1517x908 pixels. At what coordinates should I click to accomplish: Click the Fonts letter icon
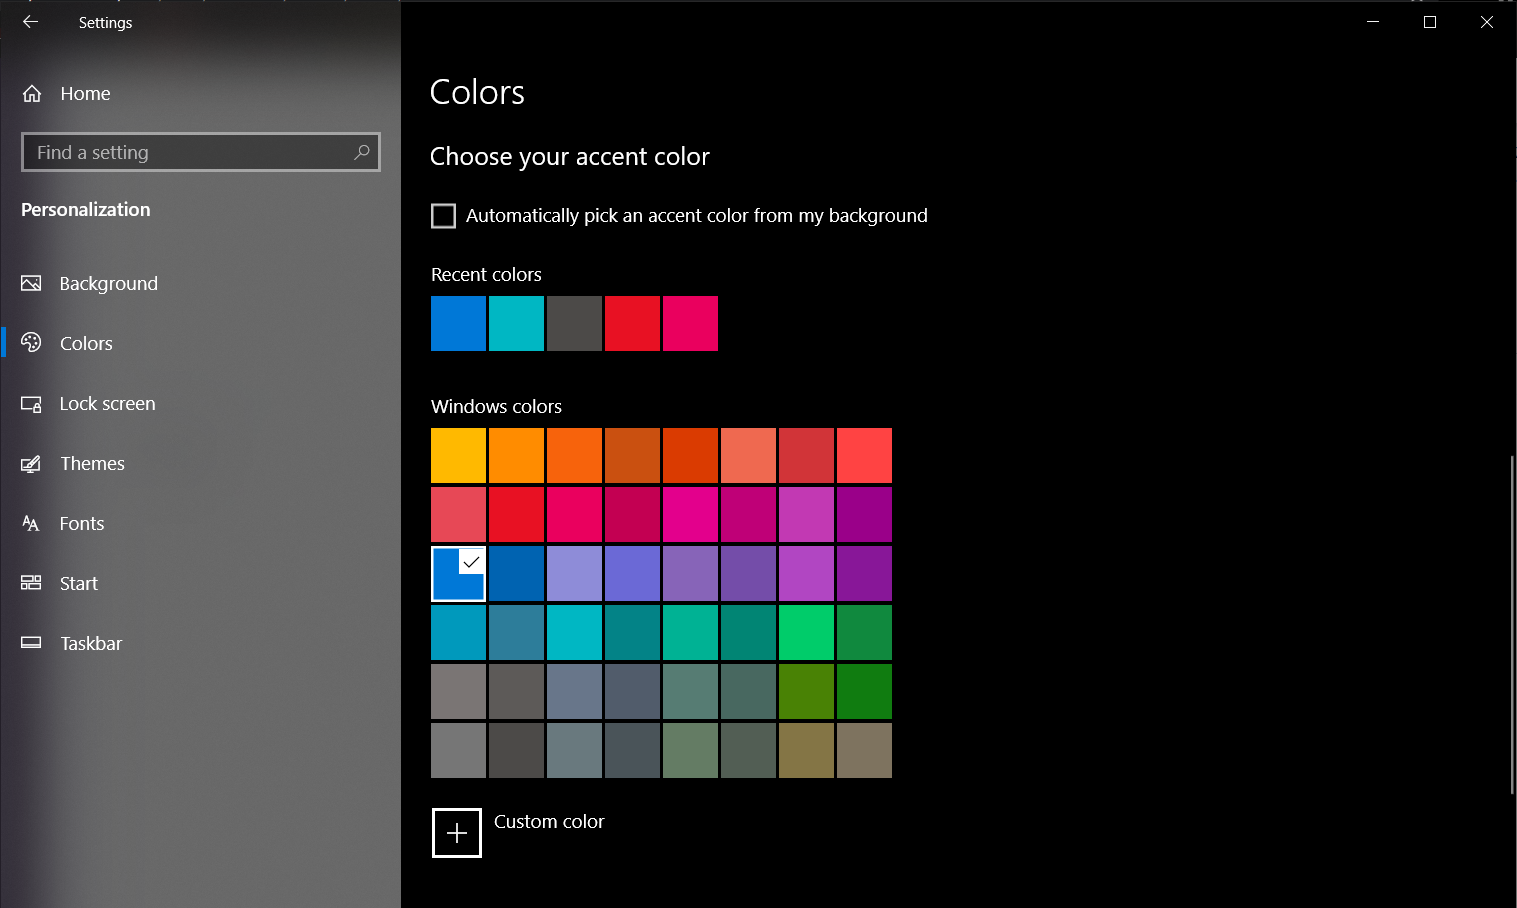31,524
